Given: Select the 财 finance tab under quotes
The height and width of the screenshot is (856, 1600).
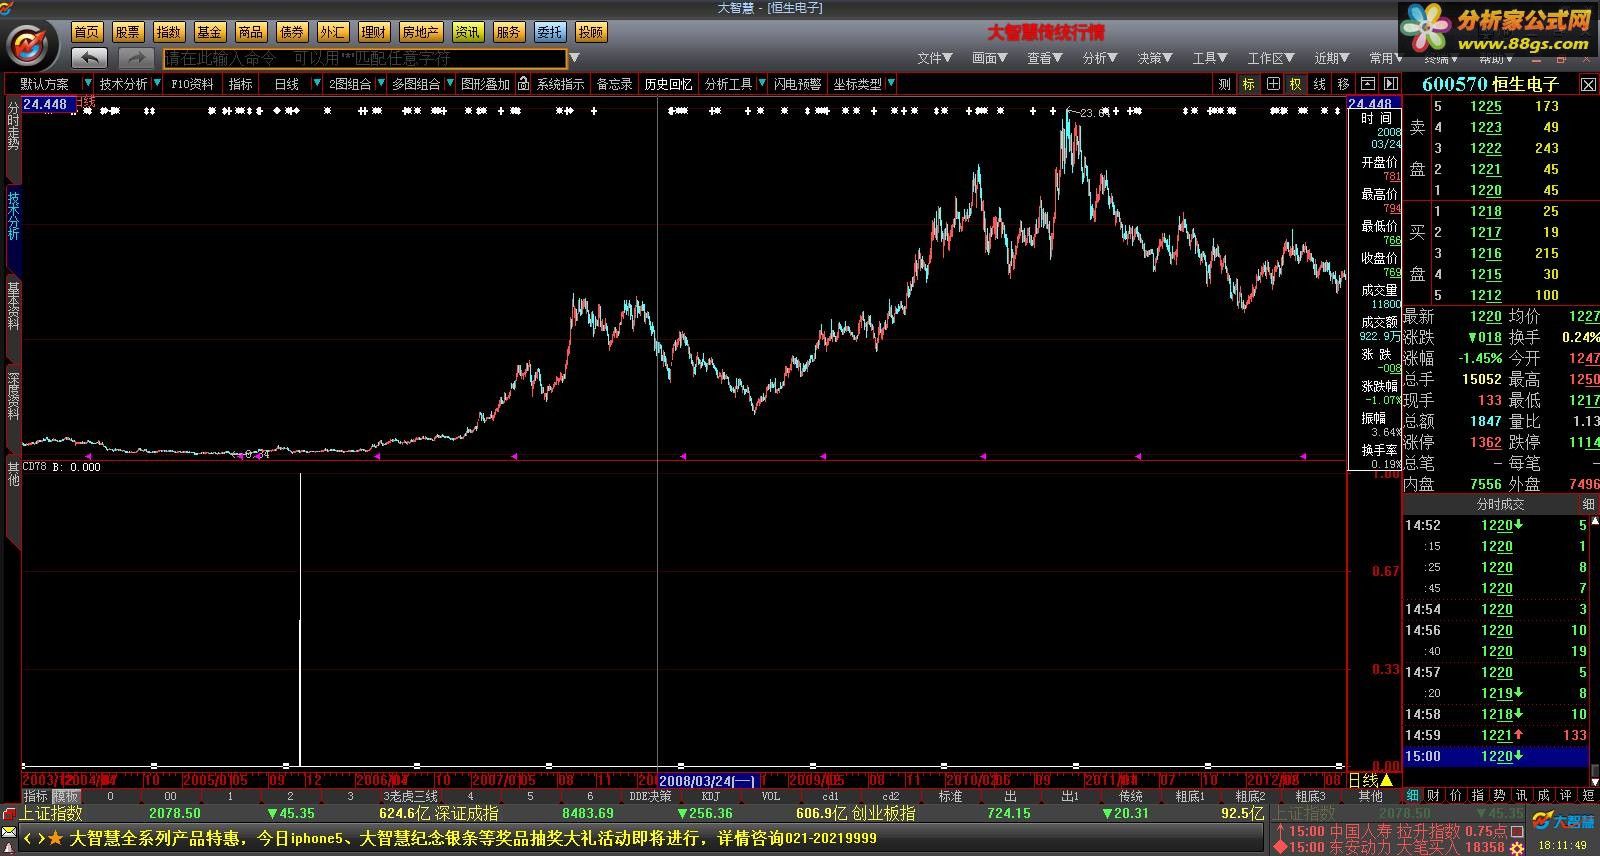Looking at the screenshot, I should (x=1433, y=795).
